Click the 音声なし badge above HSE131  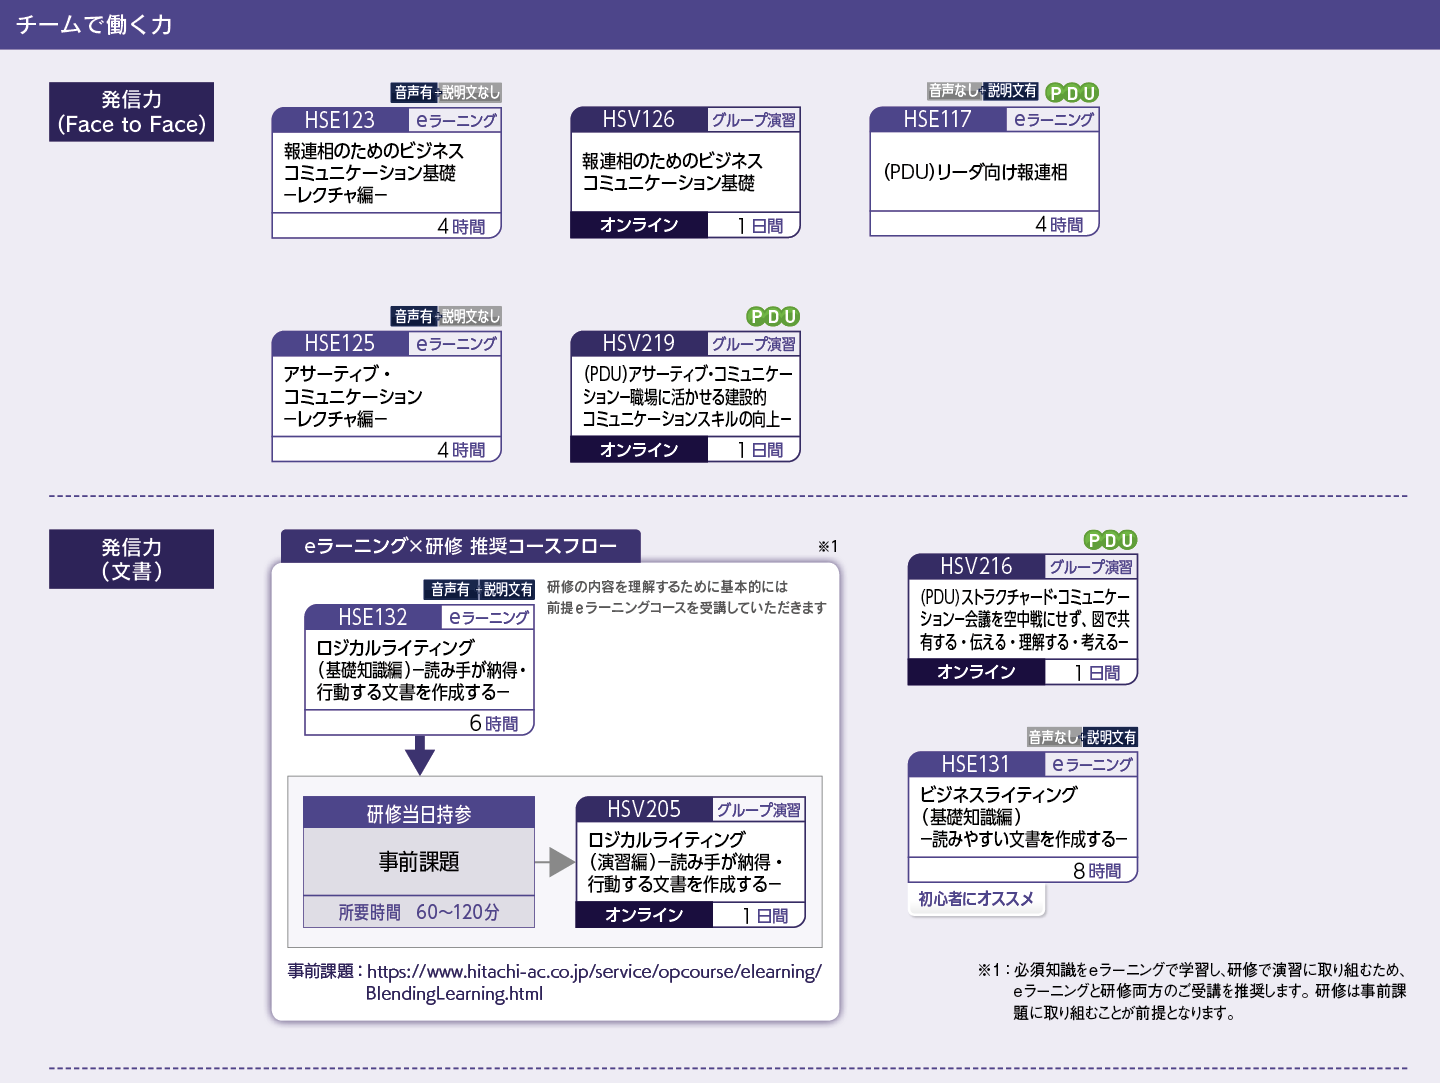pyautogui.click(x=1053, y=737)
